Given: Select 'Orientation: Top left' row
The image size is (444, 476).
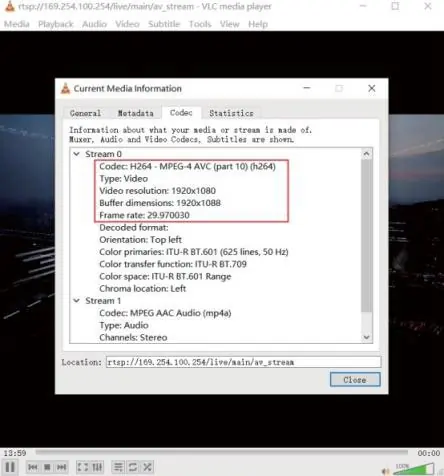Looking at the screenshot, I should pyautogui.click(x=140, y=239).
